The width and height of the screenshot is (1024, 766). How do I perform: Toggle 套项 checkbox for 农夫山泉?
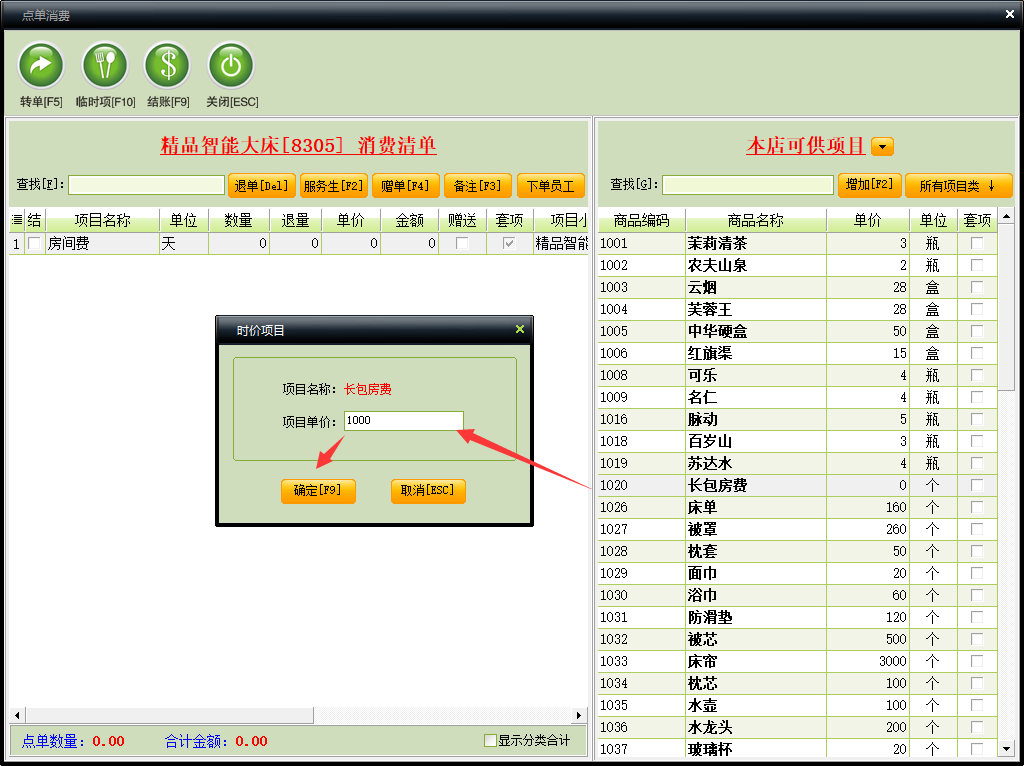[x=977, y=265]
